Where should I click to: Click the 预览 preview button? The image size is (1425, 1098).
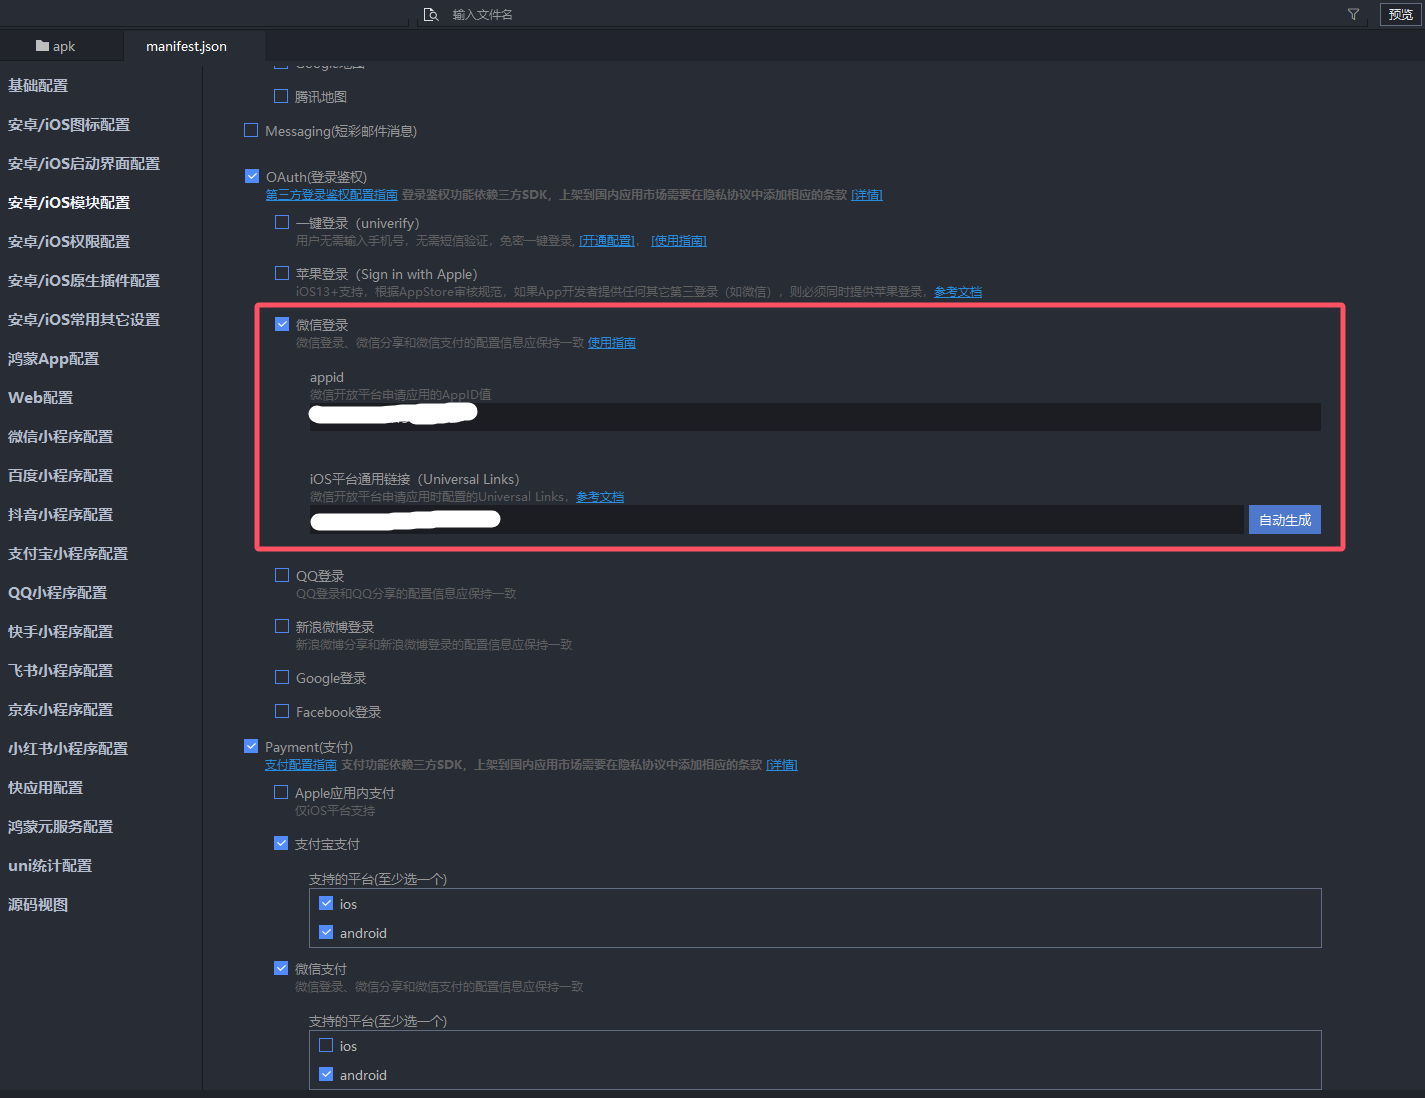click(x=1400, y=15)
